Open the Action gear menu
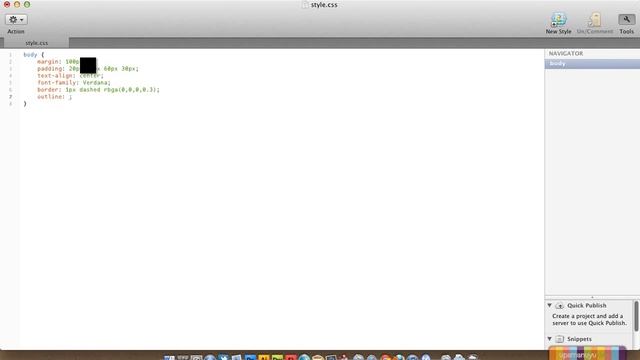640x360 pixels. coord(16,20)
